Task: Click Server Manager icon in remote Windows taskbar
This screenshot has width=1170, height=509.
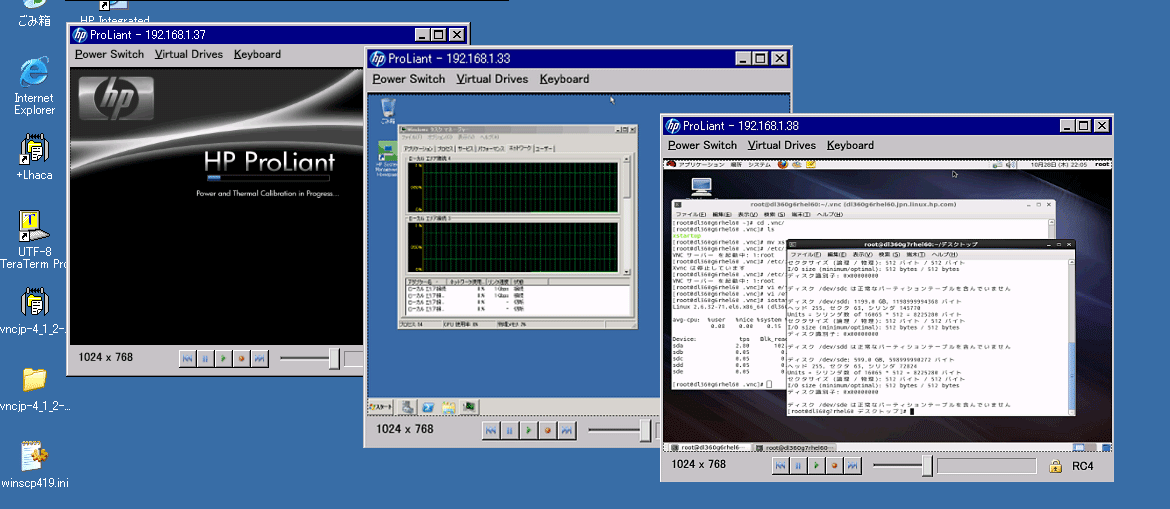Action: [x=407, y=407]
